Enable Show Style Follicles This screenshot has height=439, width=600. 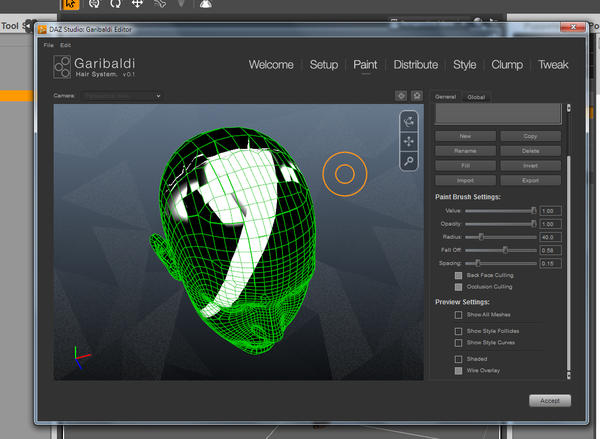coord(458,331)
